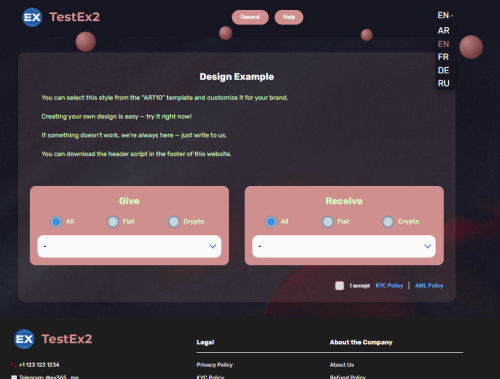The height and width of the screenshot is (379, 500).
Task: Select the All radio under Receive
Action: (x=271, y=222)
